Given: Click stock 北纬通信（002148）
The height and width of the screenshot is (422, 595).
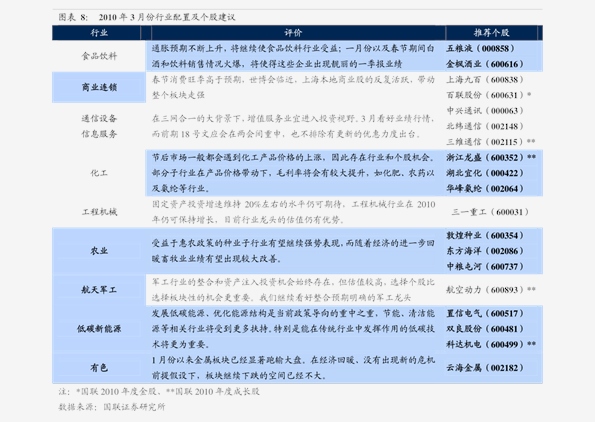Looking at the screenshot, I should pos(485,126).
